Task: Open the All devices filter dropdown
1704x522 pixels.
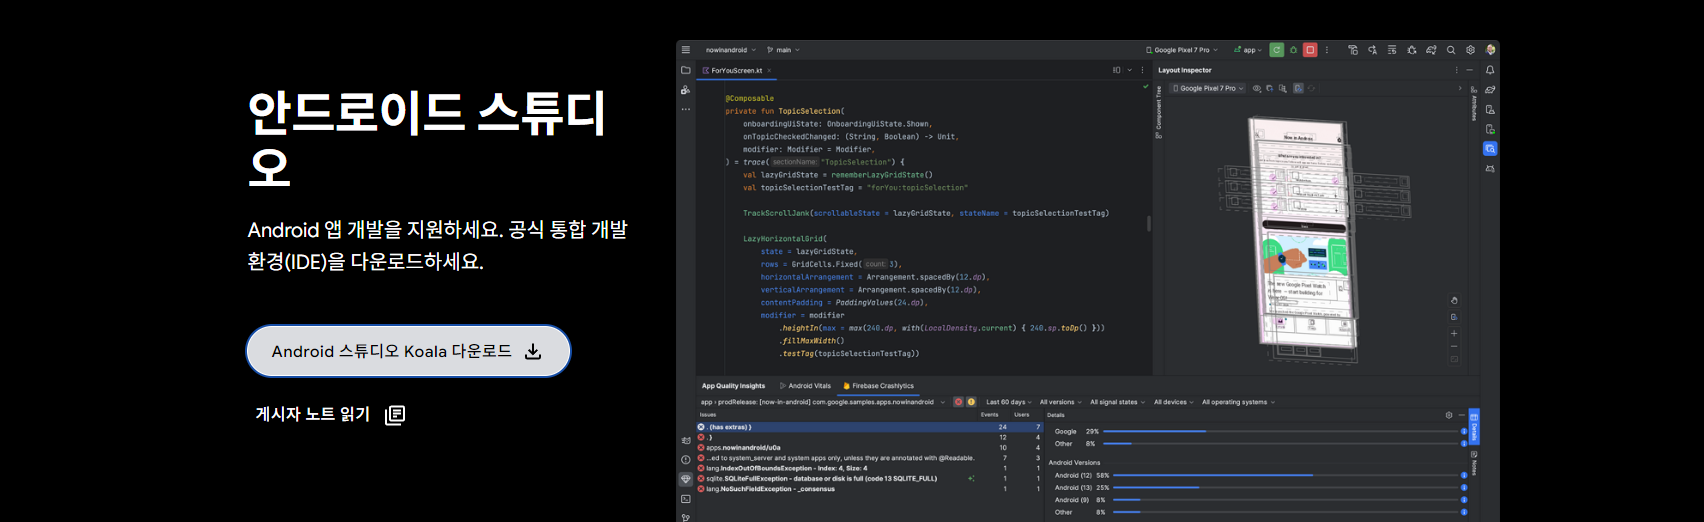Action: 1174,402
